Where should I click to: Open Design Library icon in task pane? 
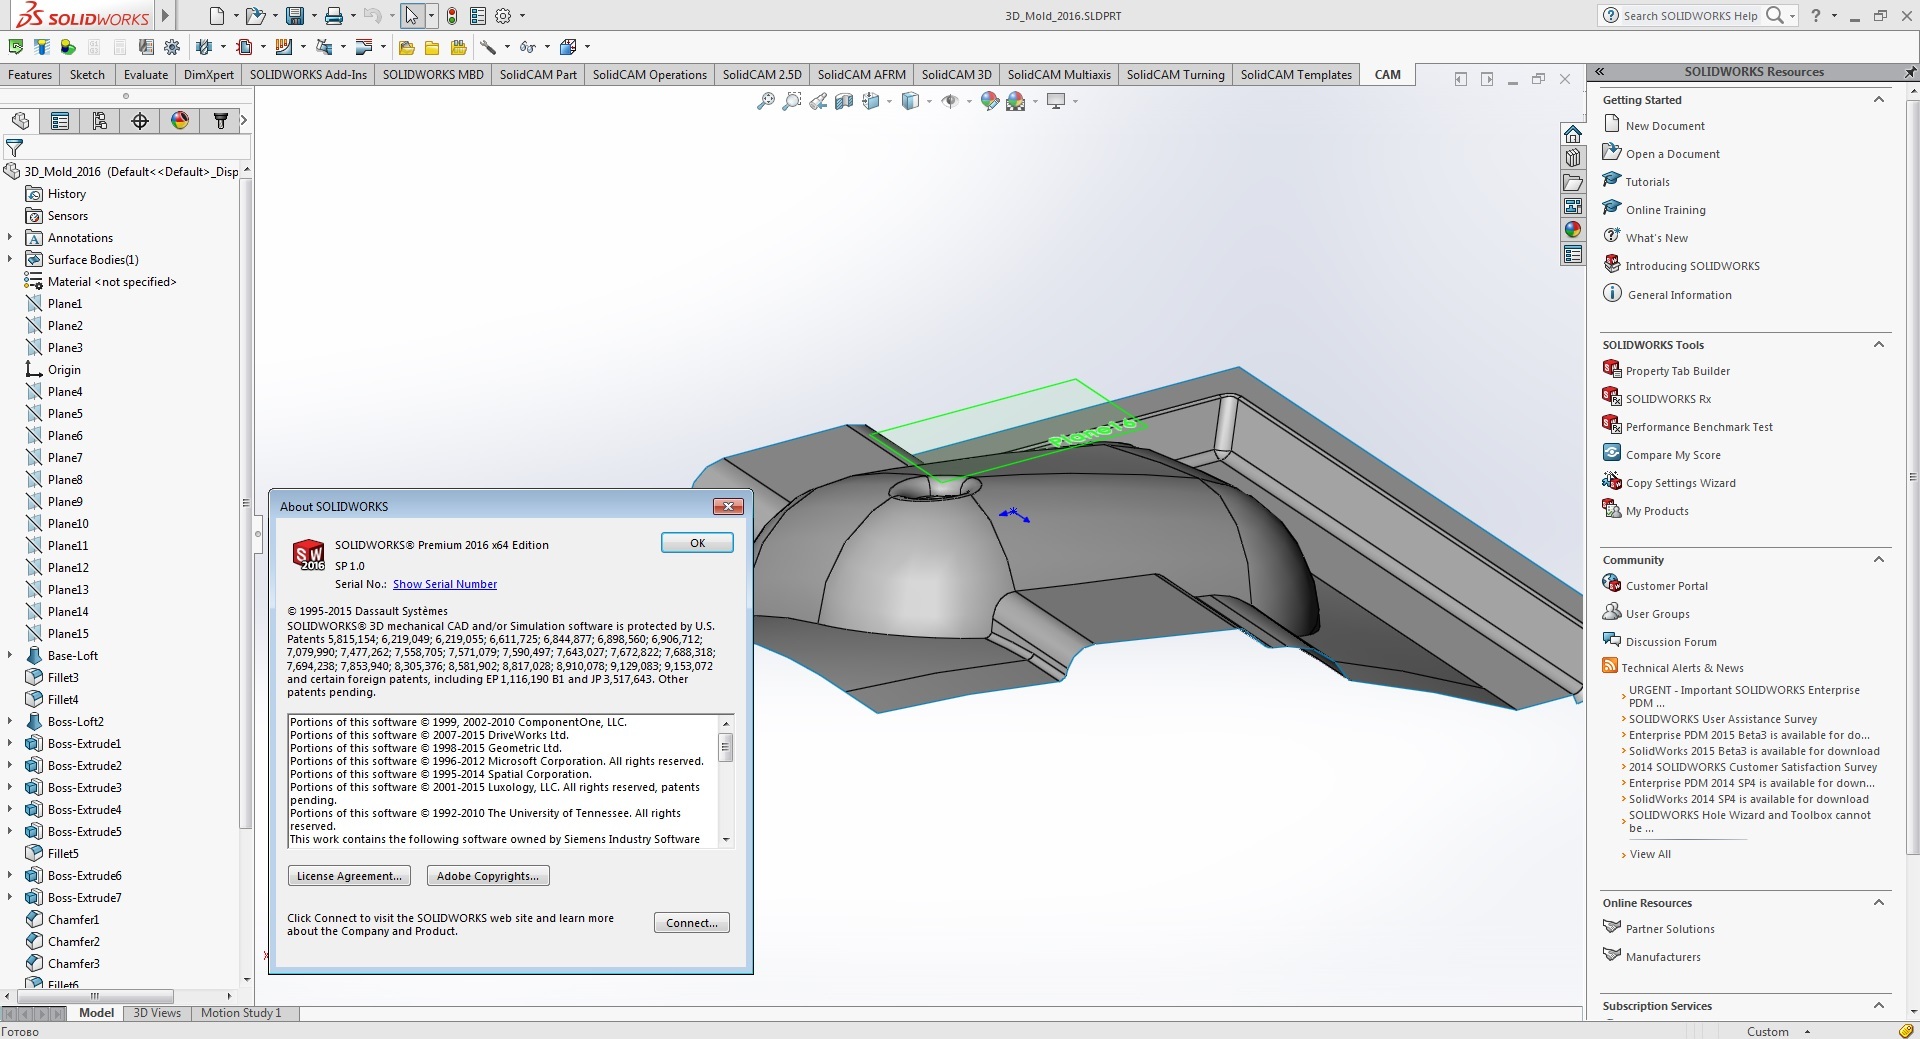point(1573,158)
